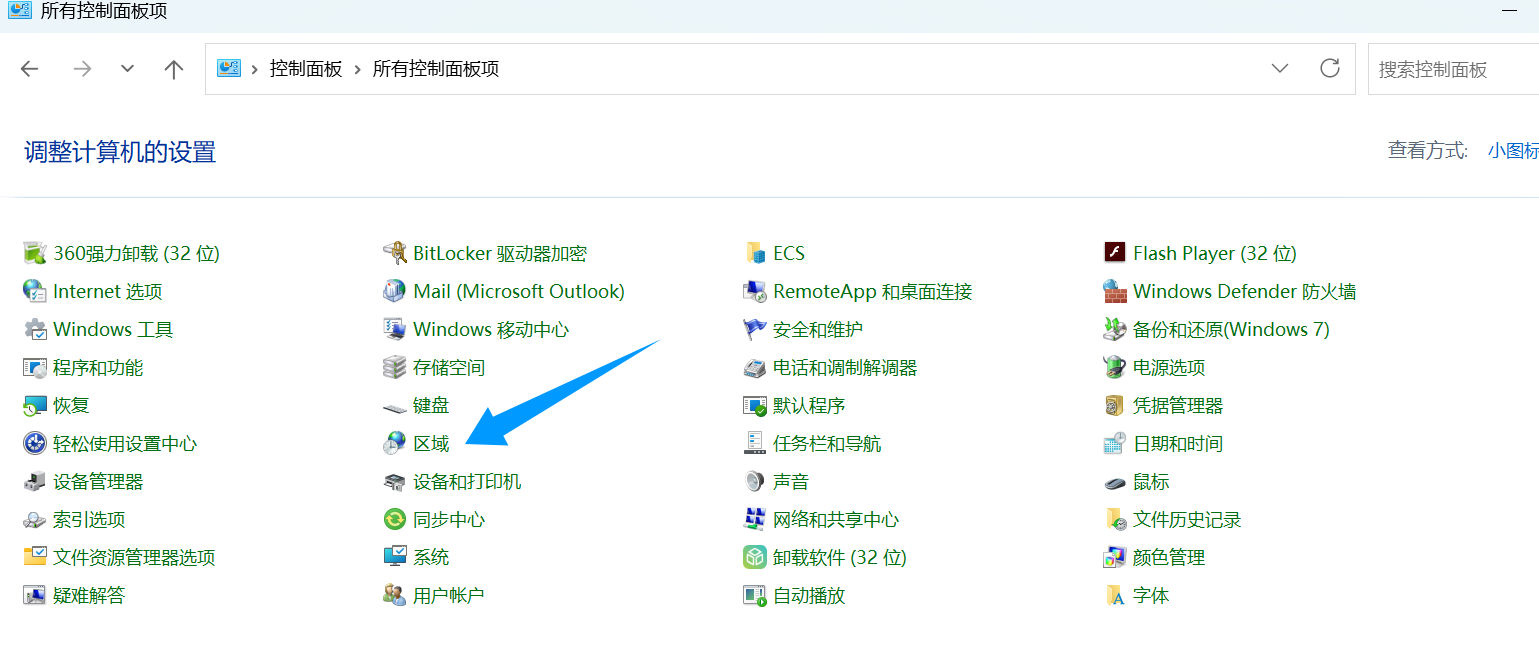Open the 系统 monitor icon
1539x648 pixels.
pyautogui.click(x=395, y=557)
